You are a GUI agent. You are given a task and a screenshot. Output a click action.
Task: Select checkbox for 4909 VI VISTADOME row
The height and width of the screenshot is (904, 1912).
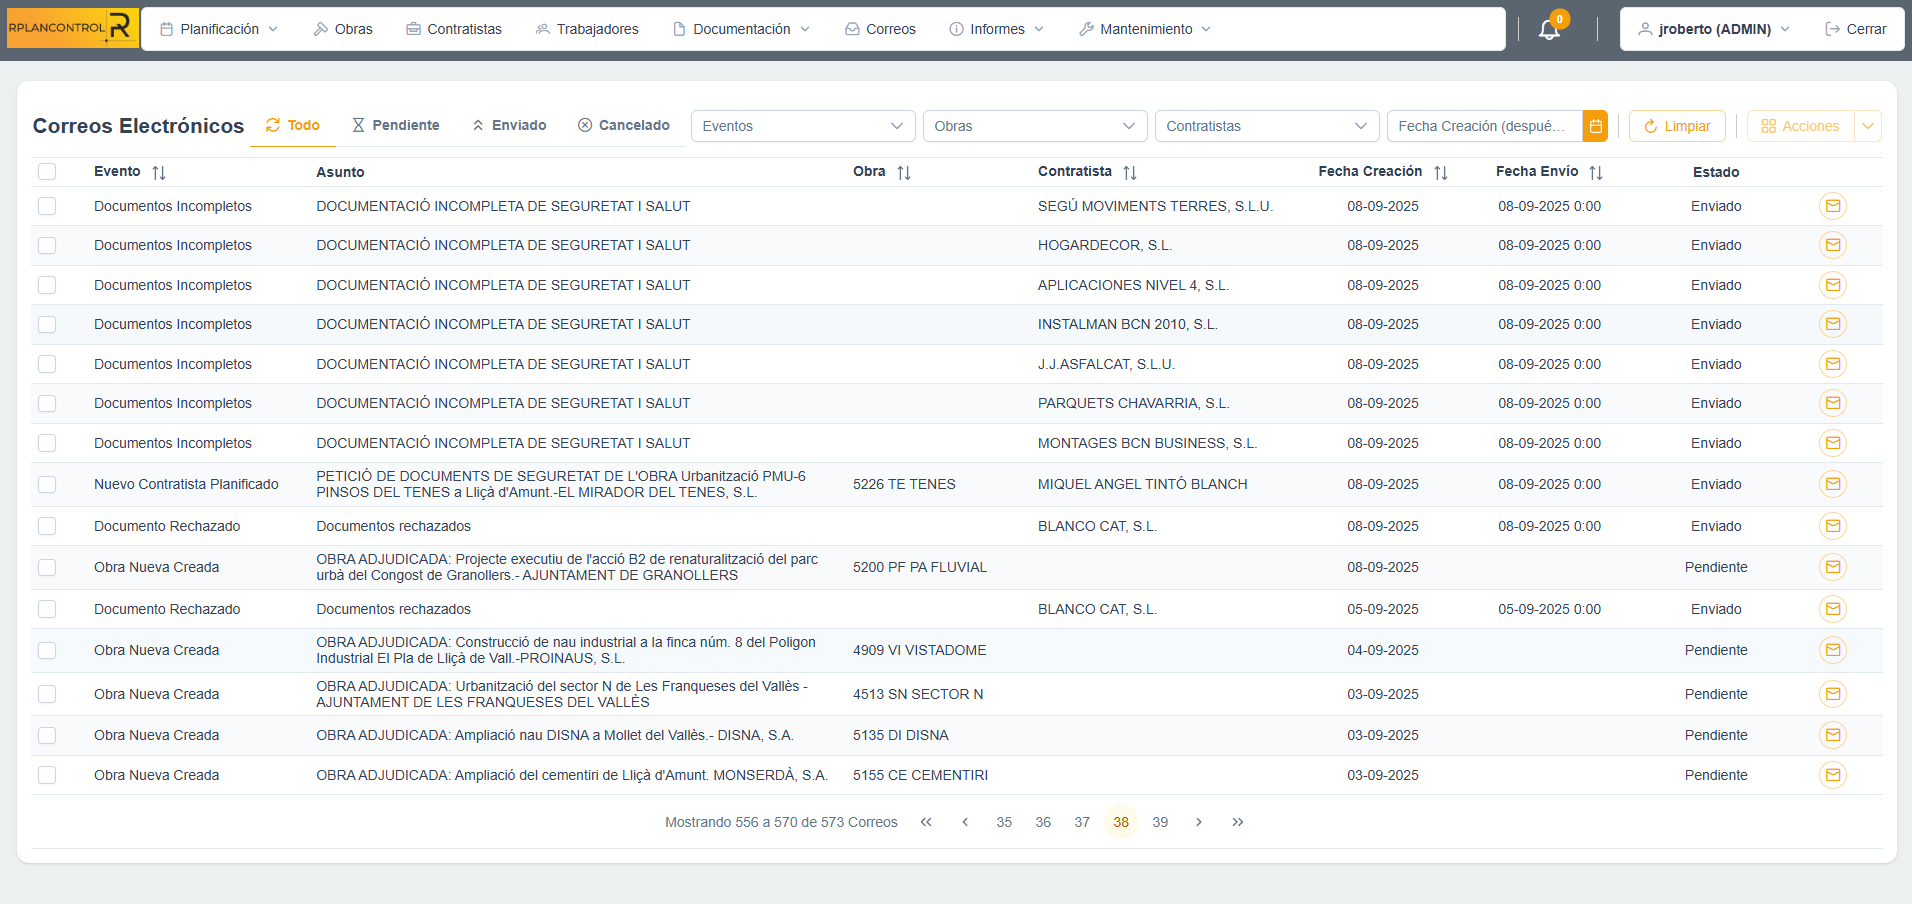pos(47,650)
